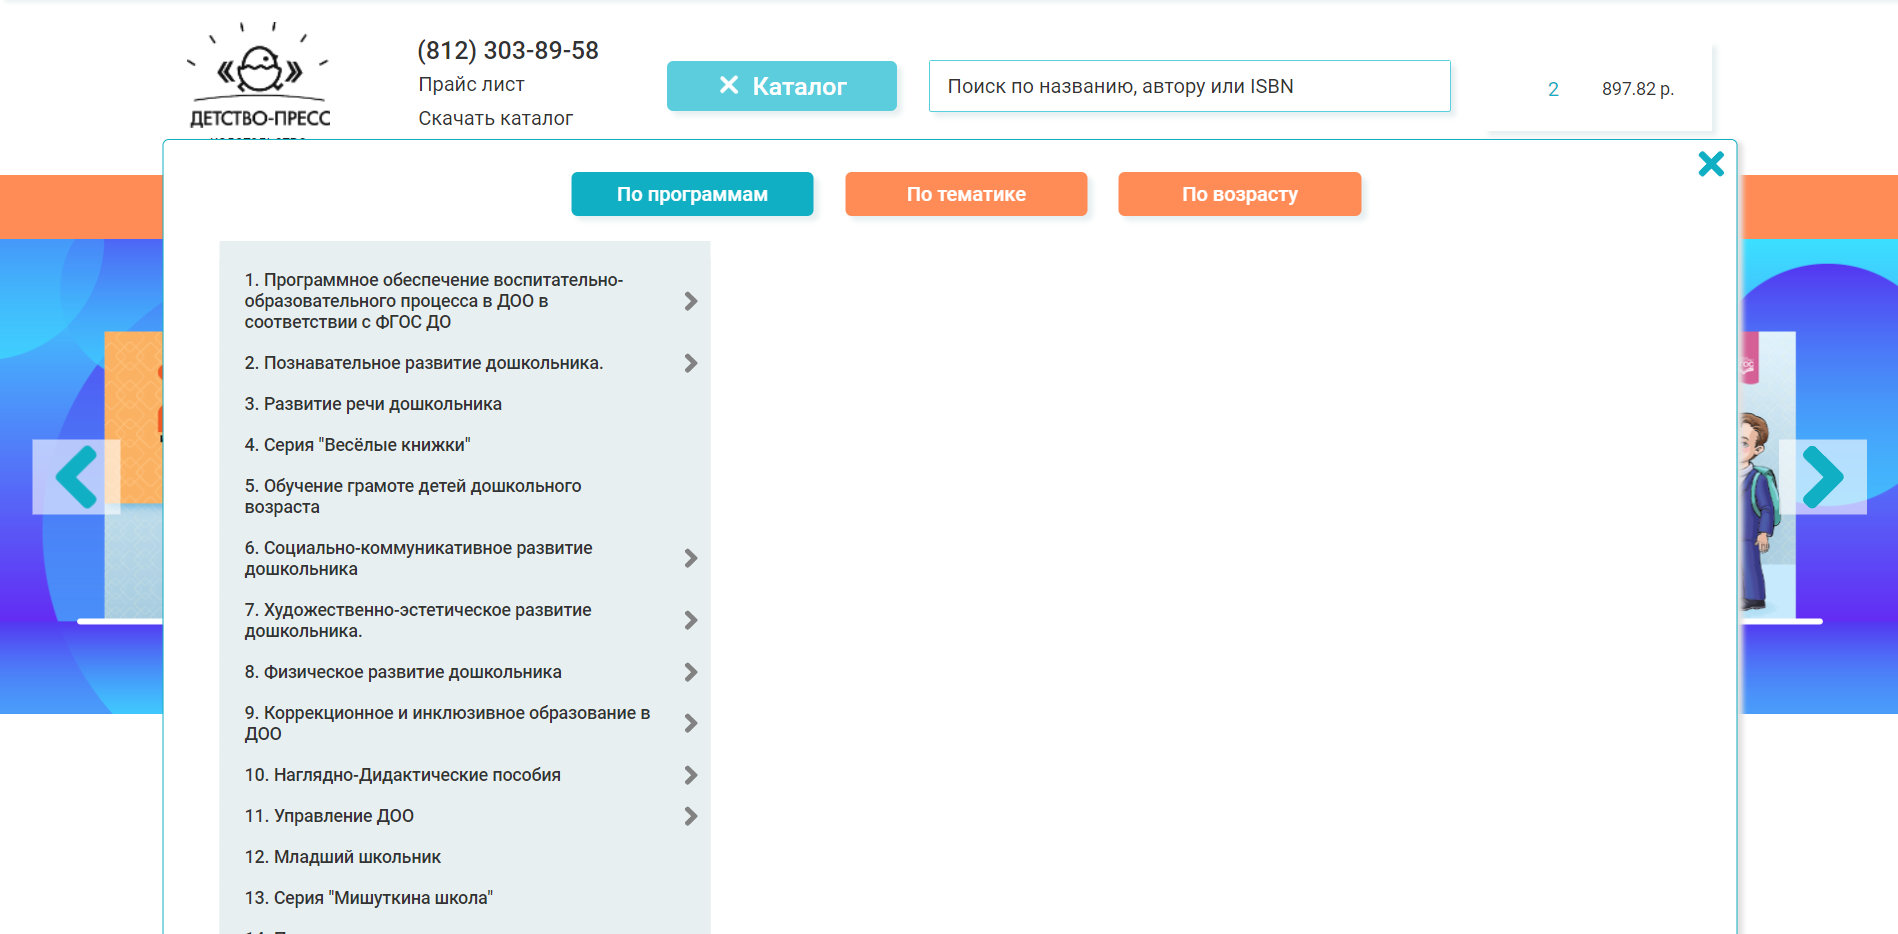The image size is (1898, 934).
Task: Close the catalog popup with the X icon
Action: (x=1711, y=164)
